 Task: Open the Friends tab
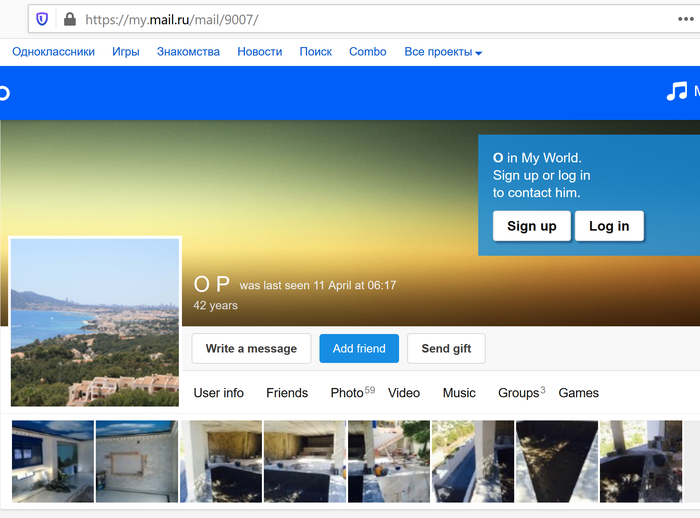tap(287, 393)
